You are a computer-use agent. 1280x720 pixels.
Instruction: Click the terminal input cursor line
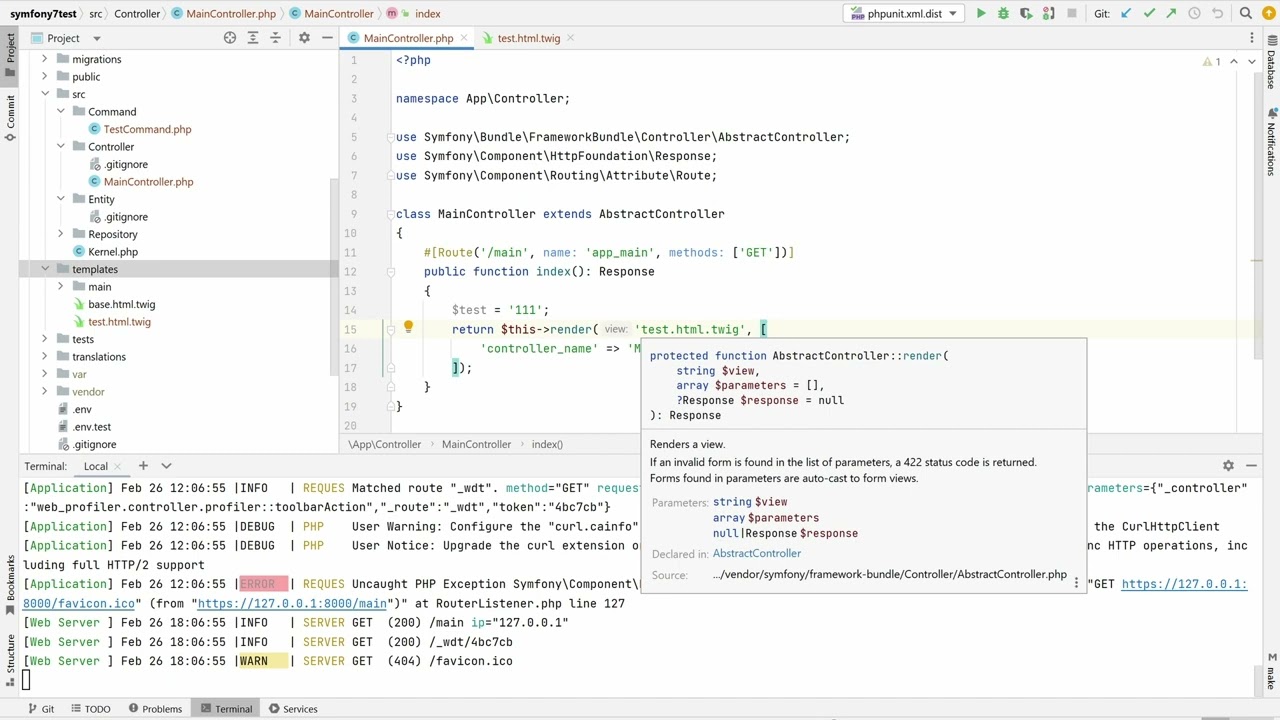point(28,681)
